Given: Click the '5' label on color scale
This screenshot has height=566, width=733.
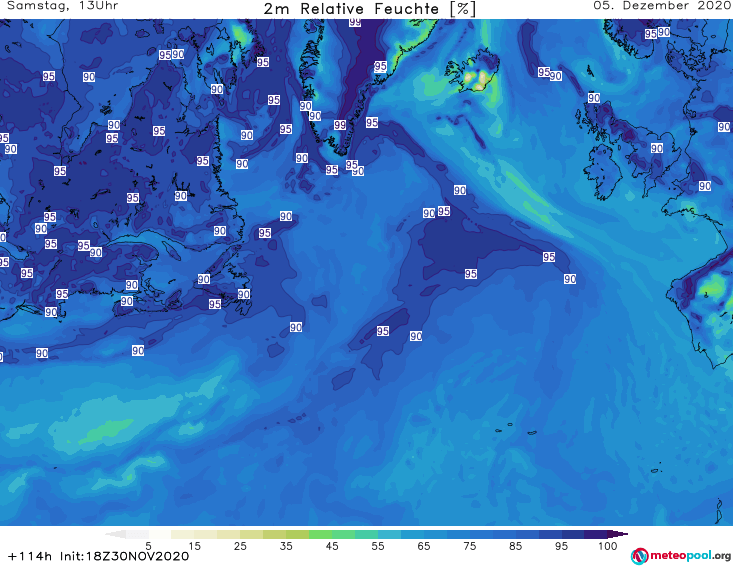Looking at the screenshot, I should click(x=149, y=546).
